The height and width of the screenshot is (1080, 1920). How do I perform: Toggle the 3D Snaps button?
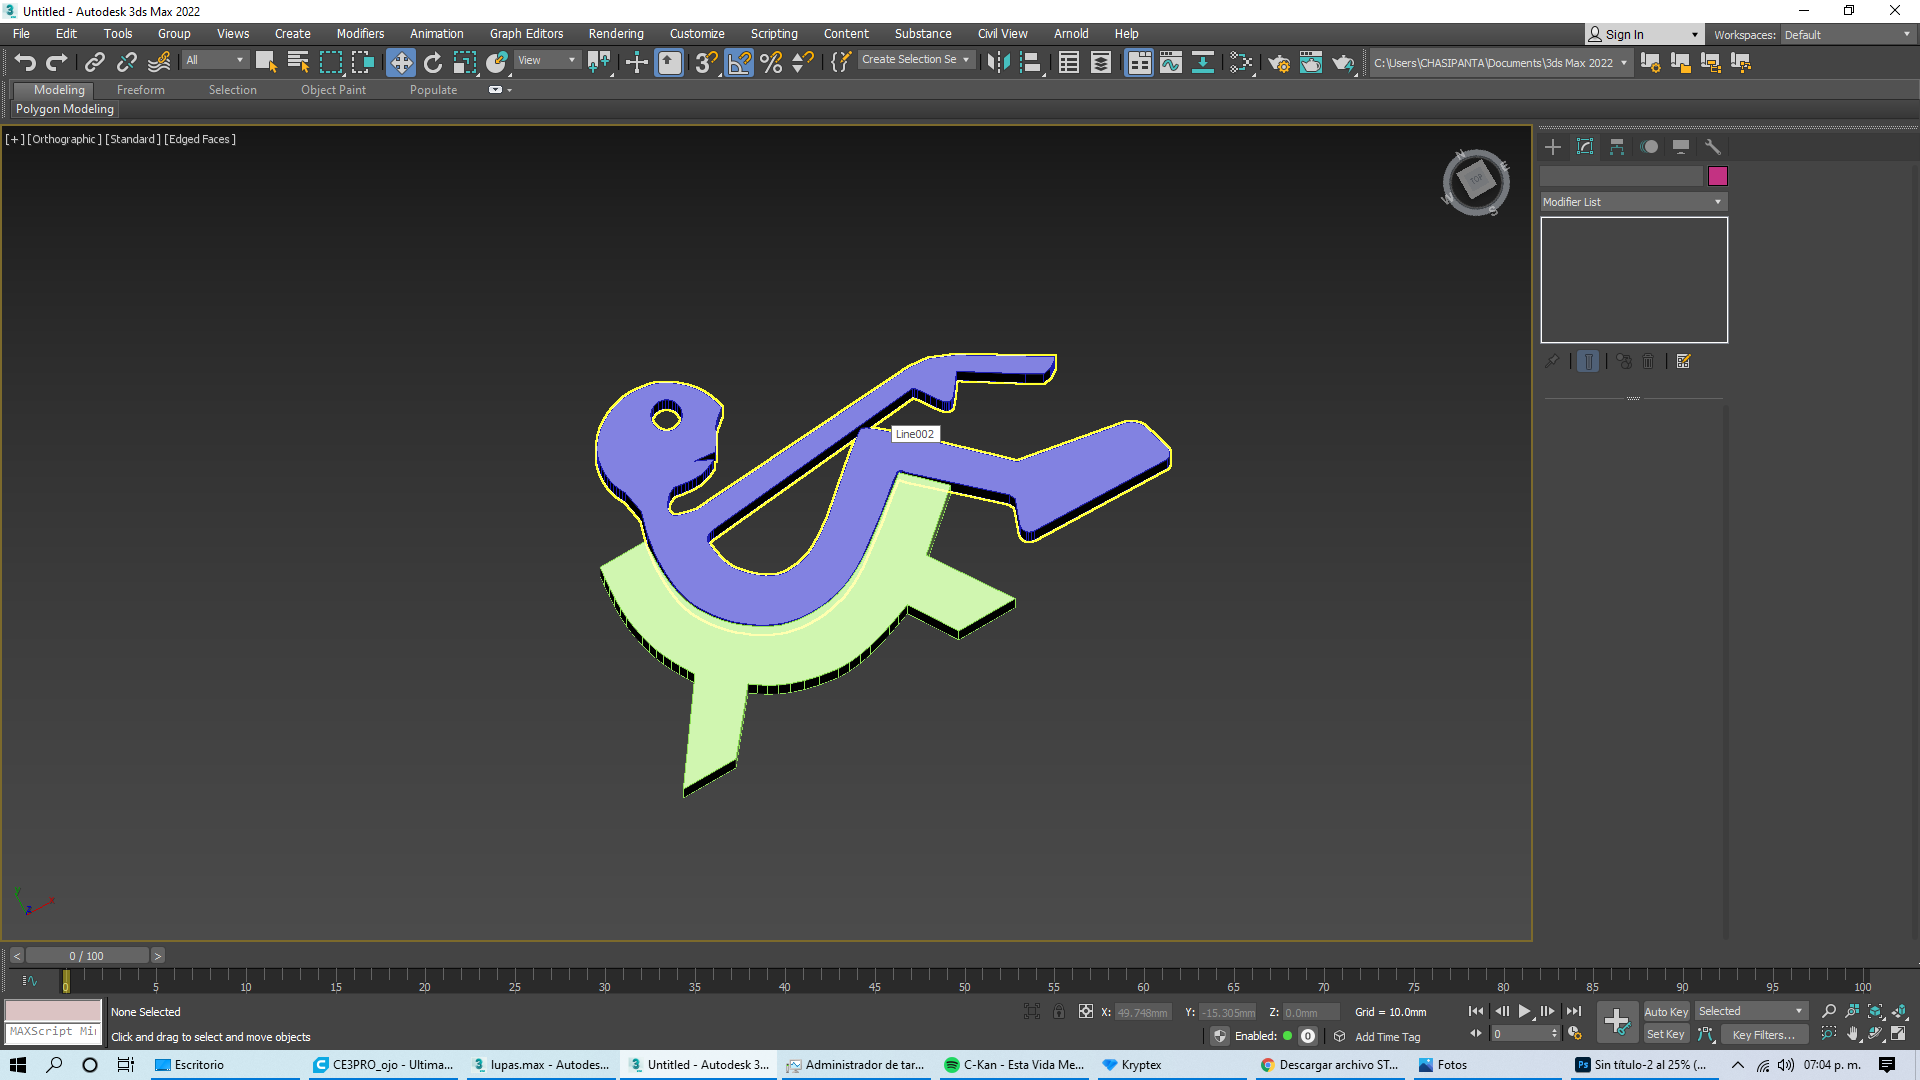pos(707,63)
